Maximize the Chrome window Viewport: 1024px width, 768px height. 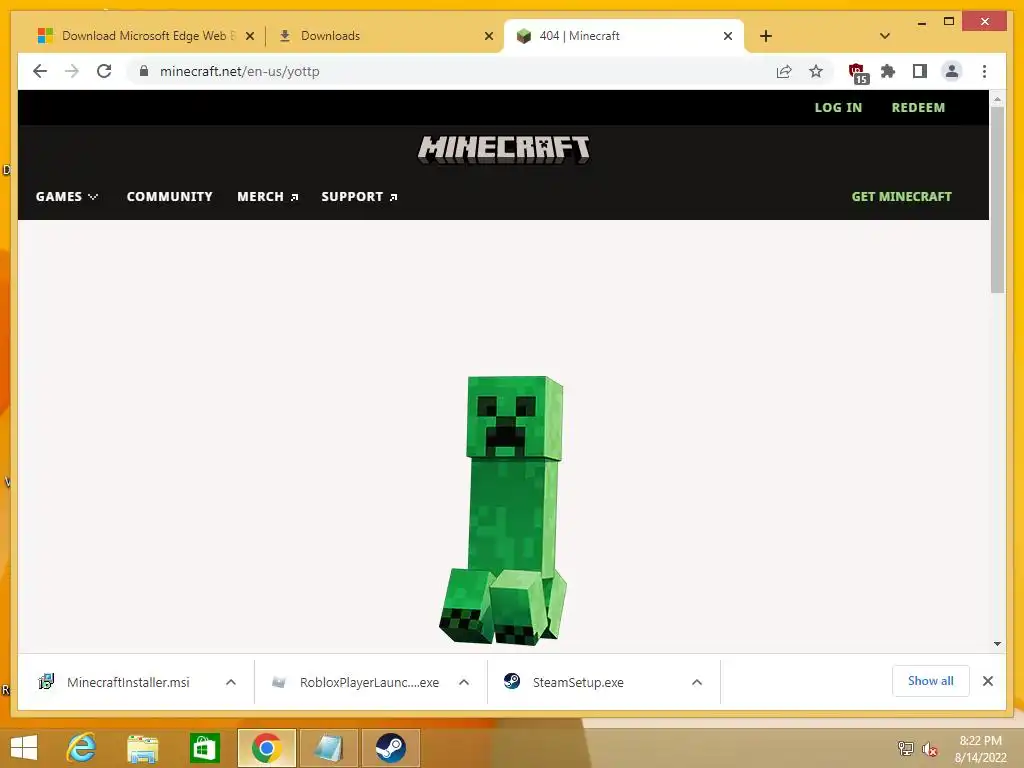point(949,22)
